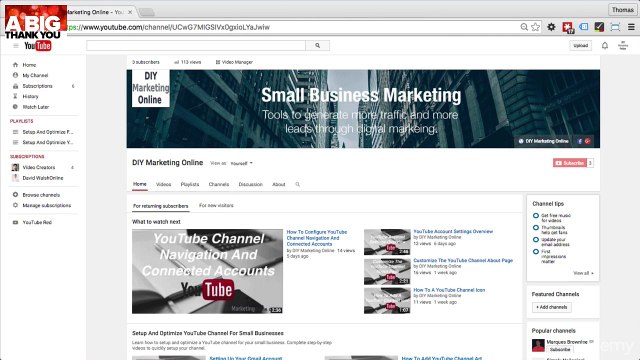Open 'How To A YouTube Channel Icon' link
Viewport: 640px width, 360px height.
point(449,290)
